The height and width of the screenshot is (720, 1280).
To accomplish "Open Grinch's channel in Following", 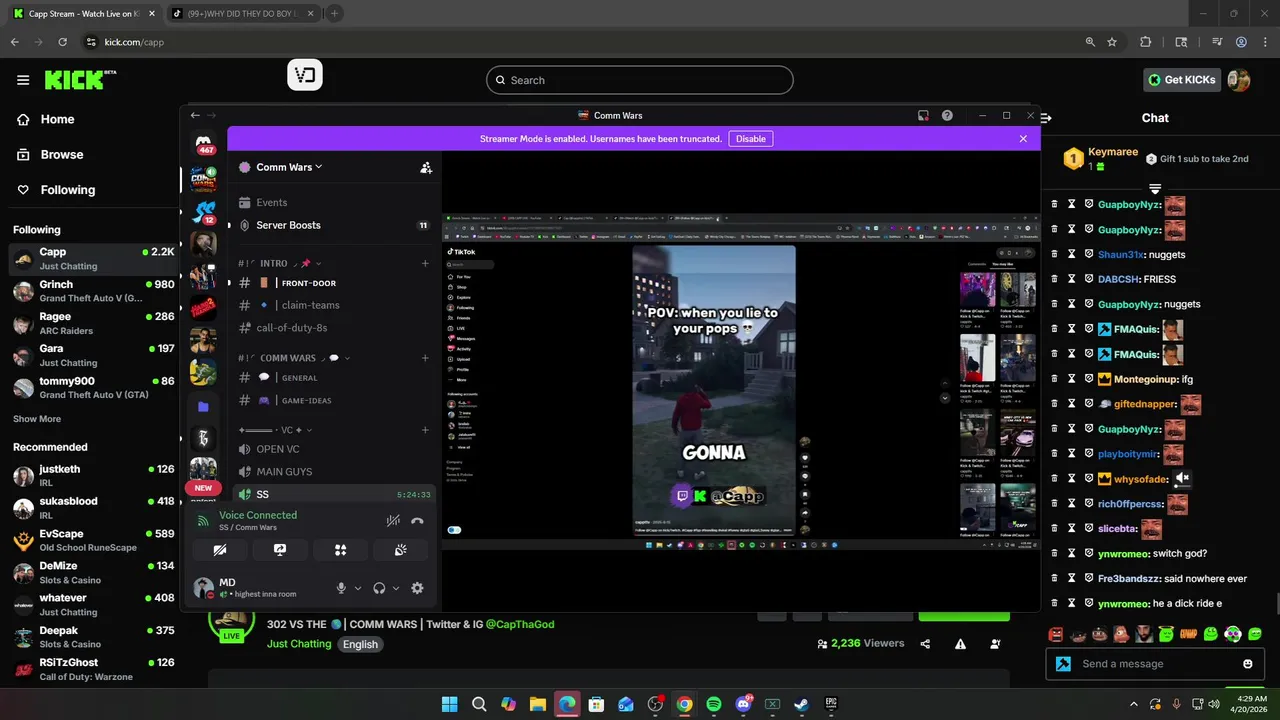I will coord(92,291).
